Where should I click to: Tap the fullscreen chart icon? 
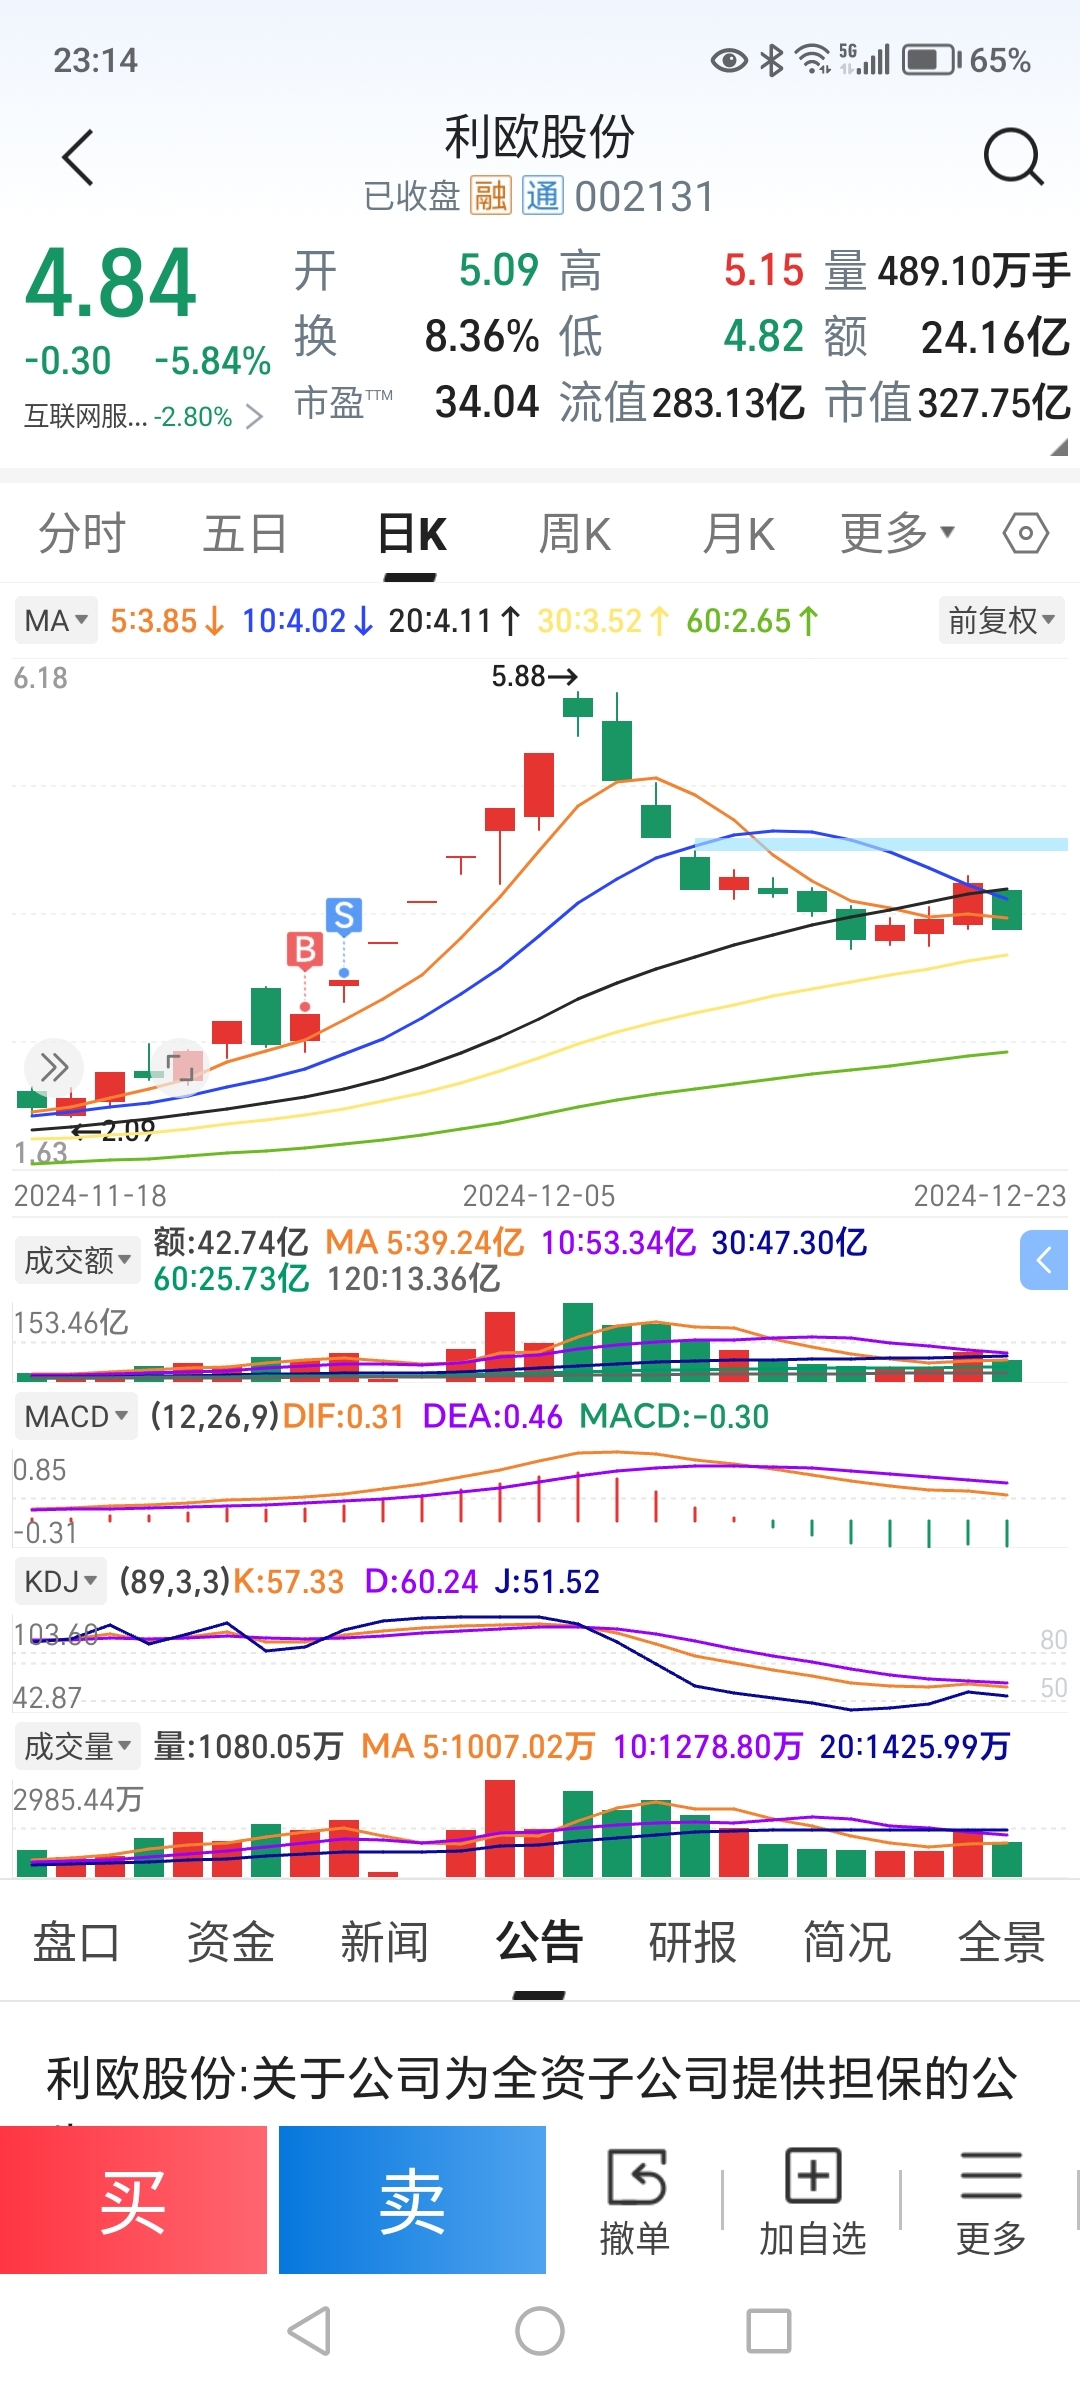click(182, 1067)
